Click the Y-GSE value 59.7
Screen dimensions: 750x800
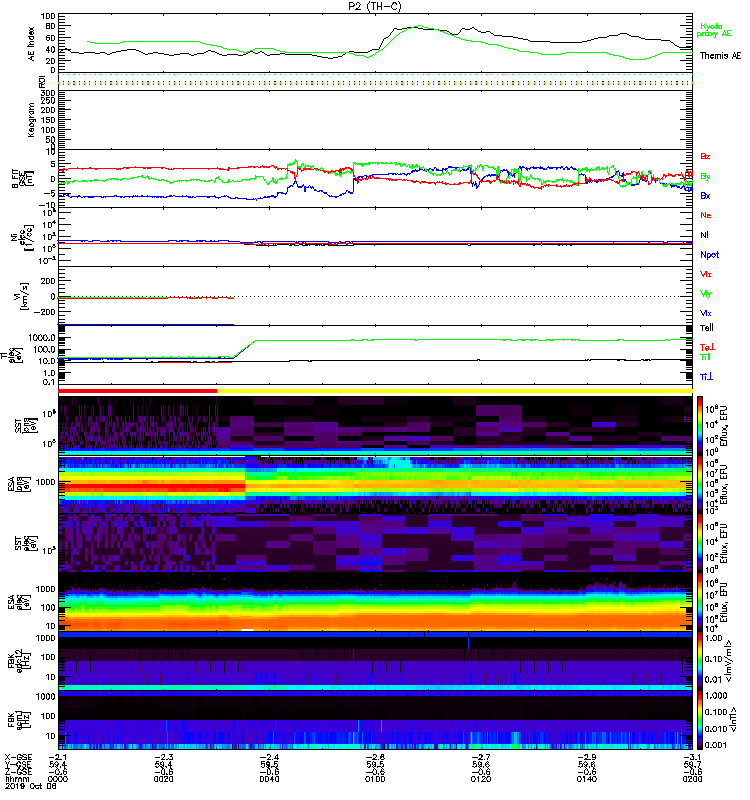(x=693, y=764)
